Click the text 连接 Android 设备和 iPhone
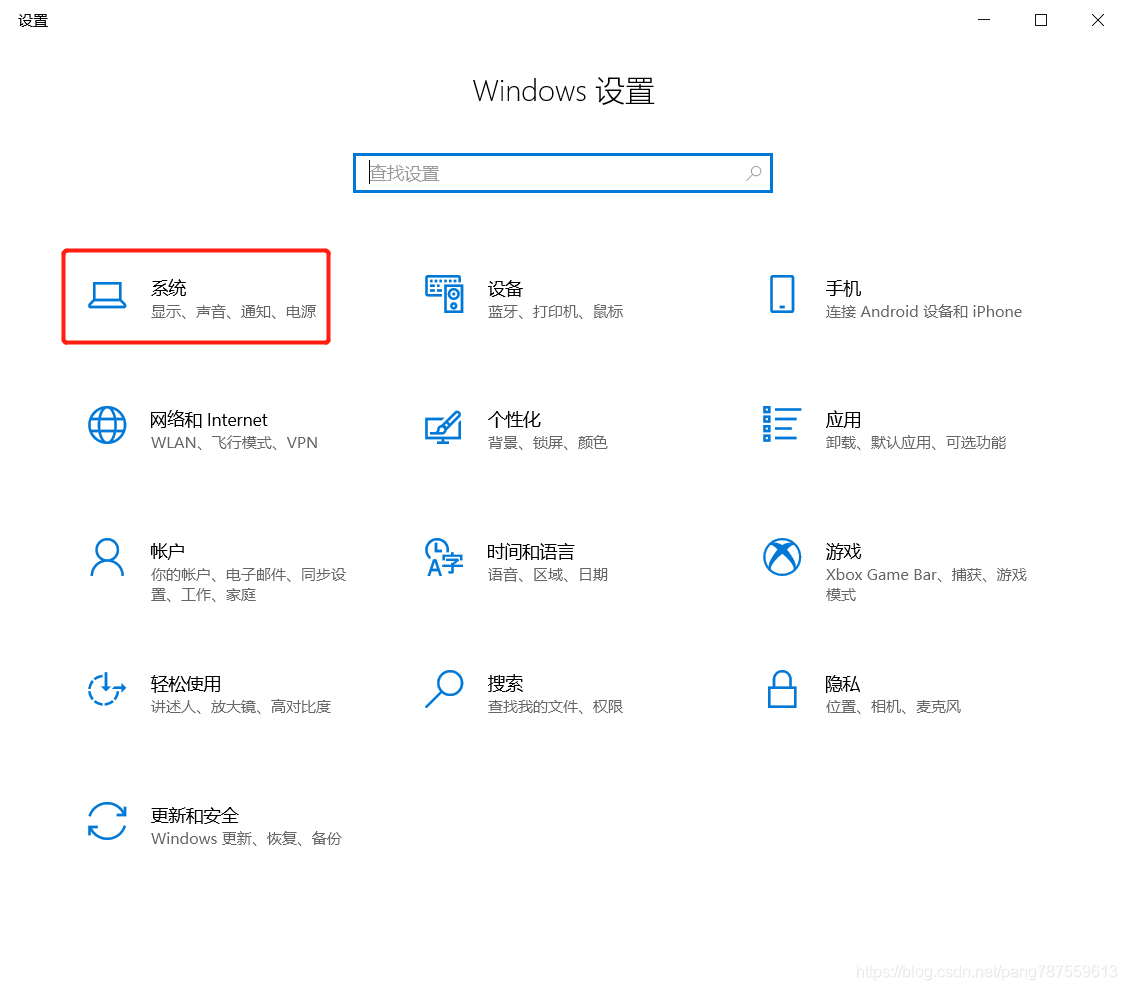Screen dimensions: 1127x990 pos(924,312)
